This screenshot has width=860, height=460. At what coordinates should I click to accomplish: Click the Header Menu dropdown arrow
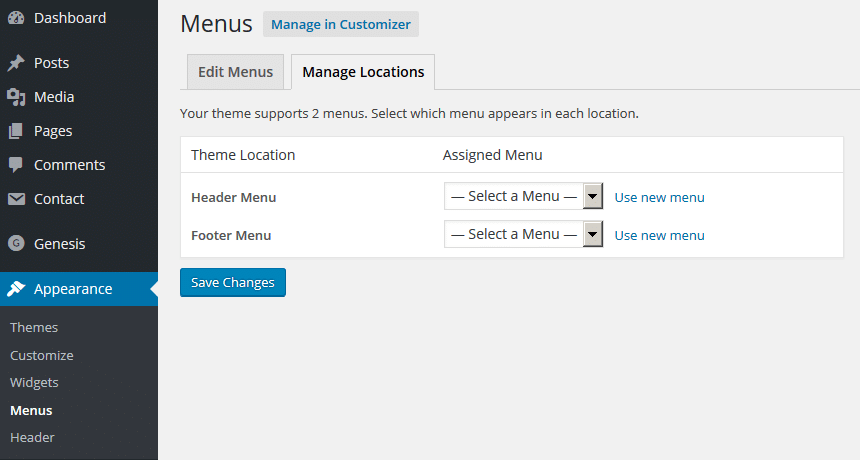tap(592, 196)
